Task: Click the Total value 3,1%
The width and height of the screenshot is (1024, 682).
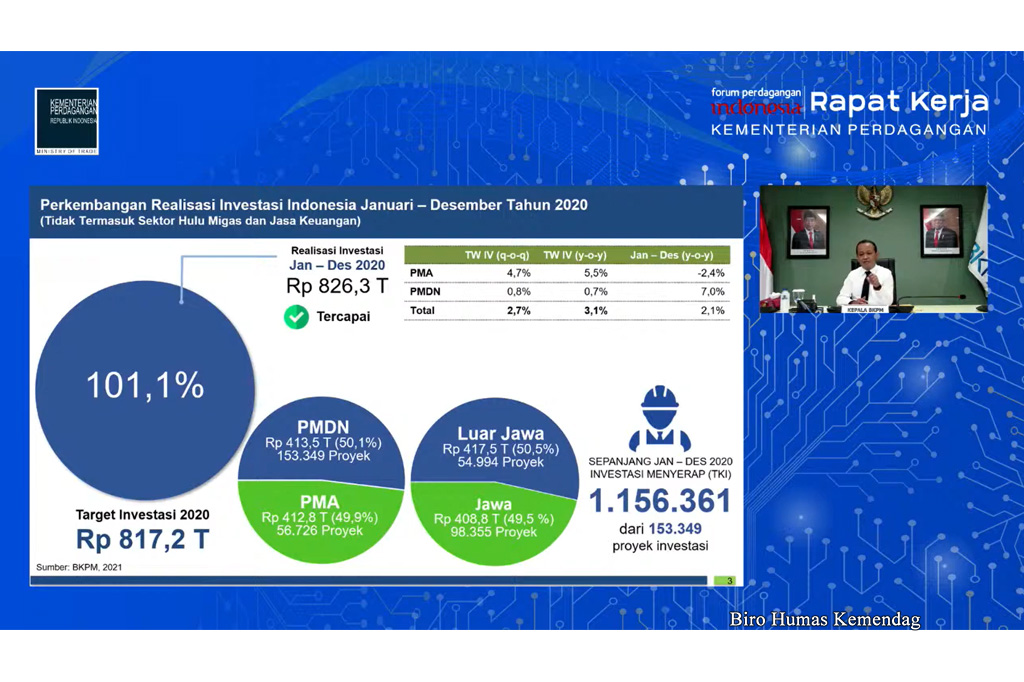Action: [596, 311]
